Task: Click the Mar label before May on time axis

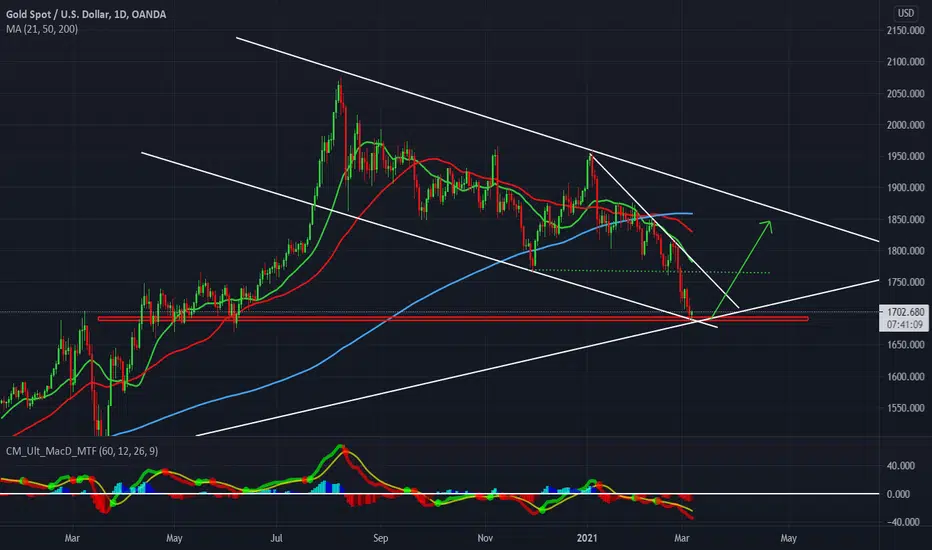Action: (72, 538)
